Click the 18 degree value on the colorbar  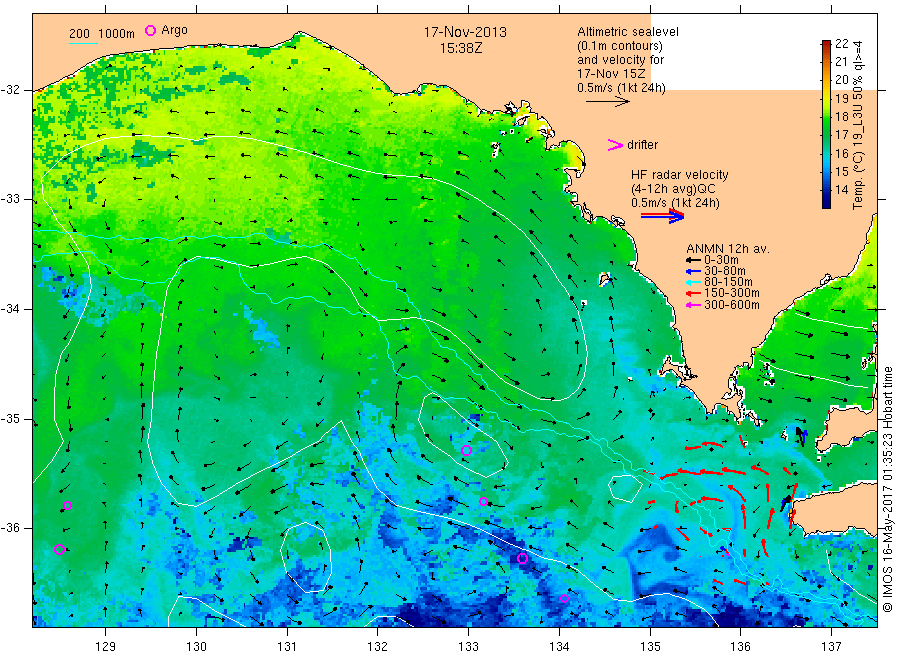[x=841, y=117]
